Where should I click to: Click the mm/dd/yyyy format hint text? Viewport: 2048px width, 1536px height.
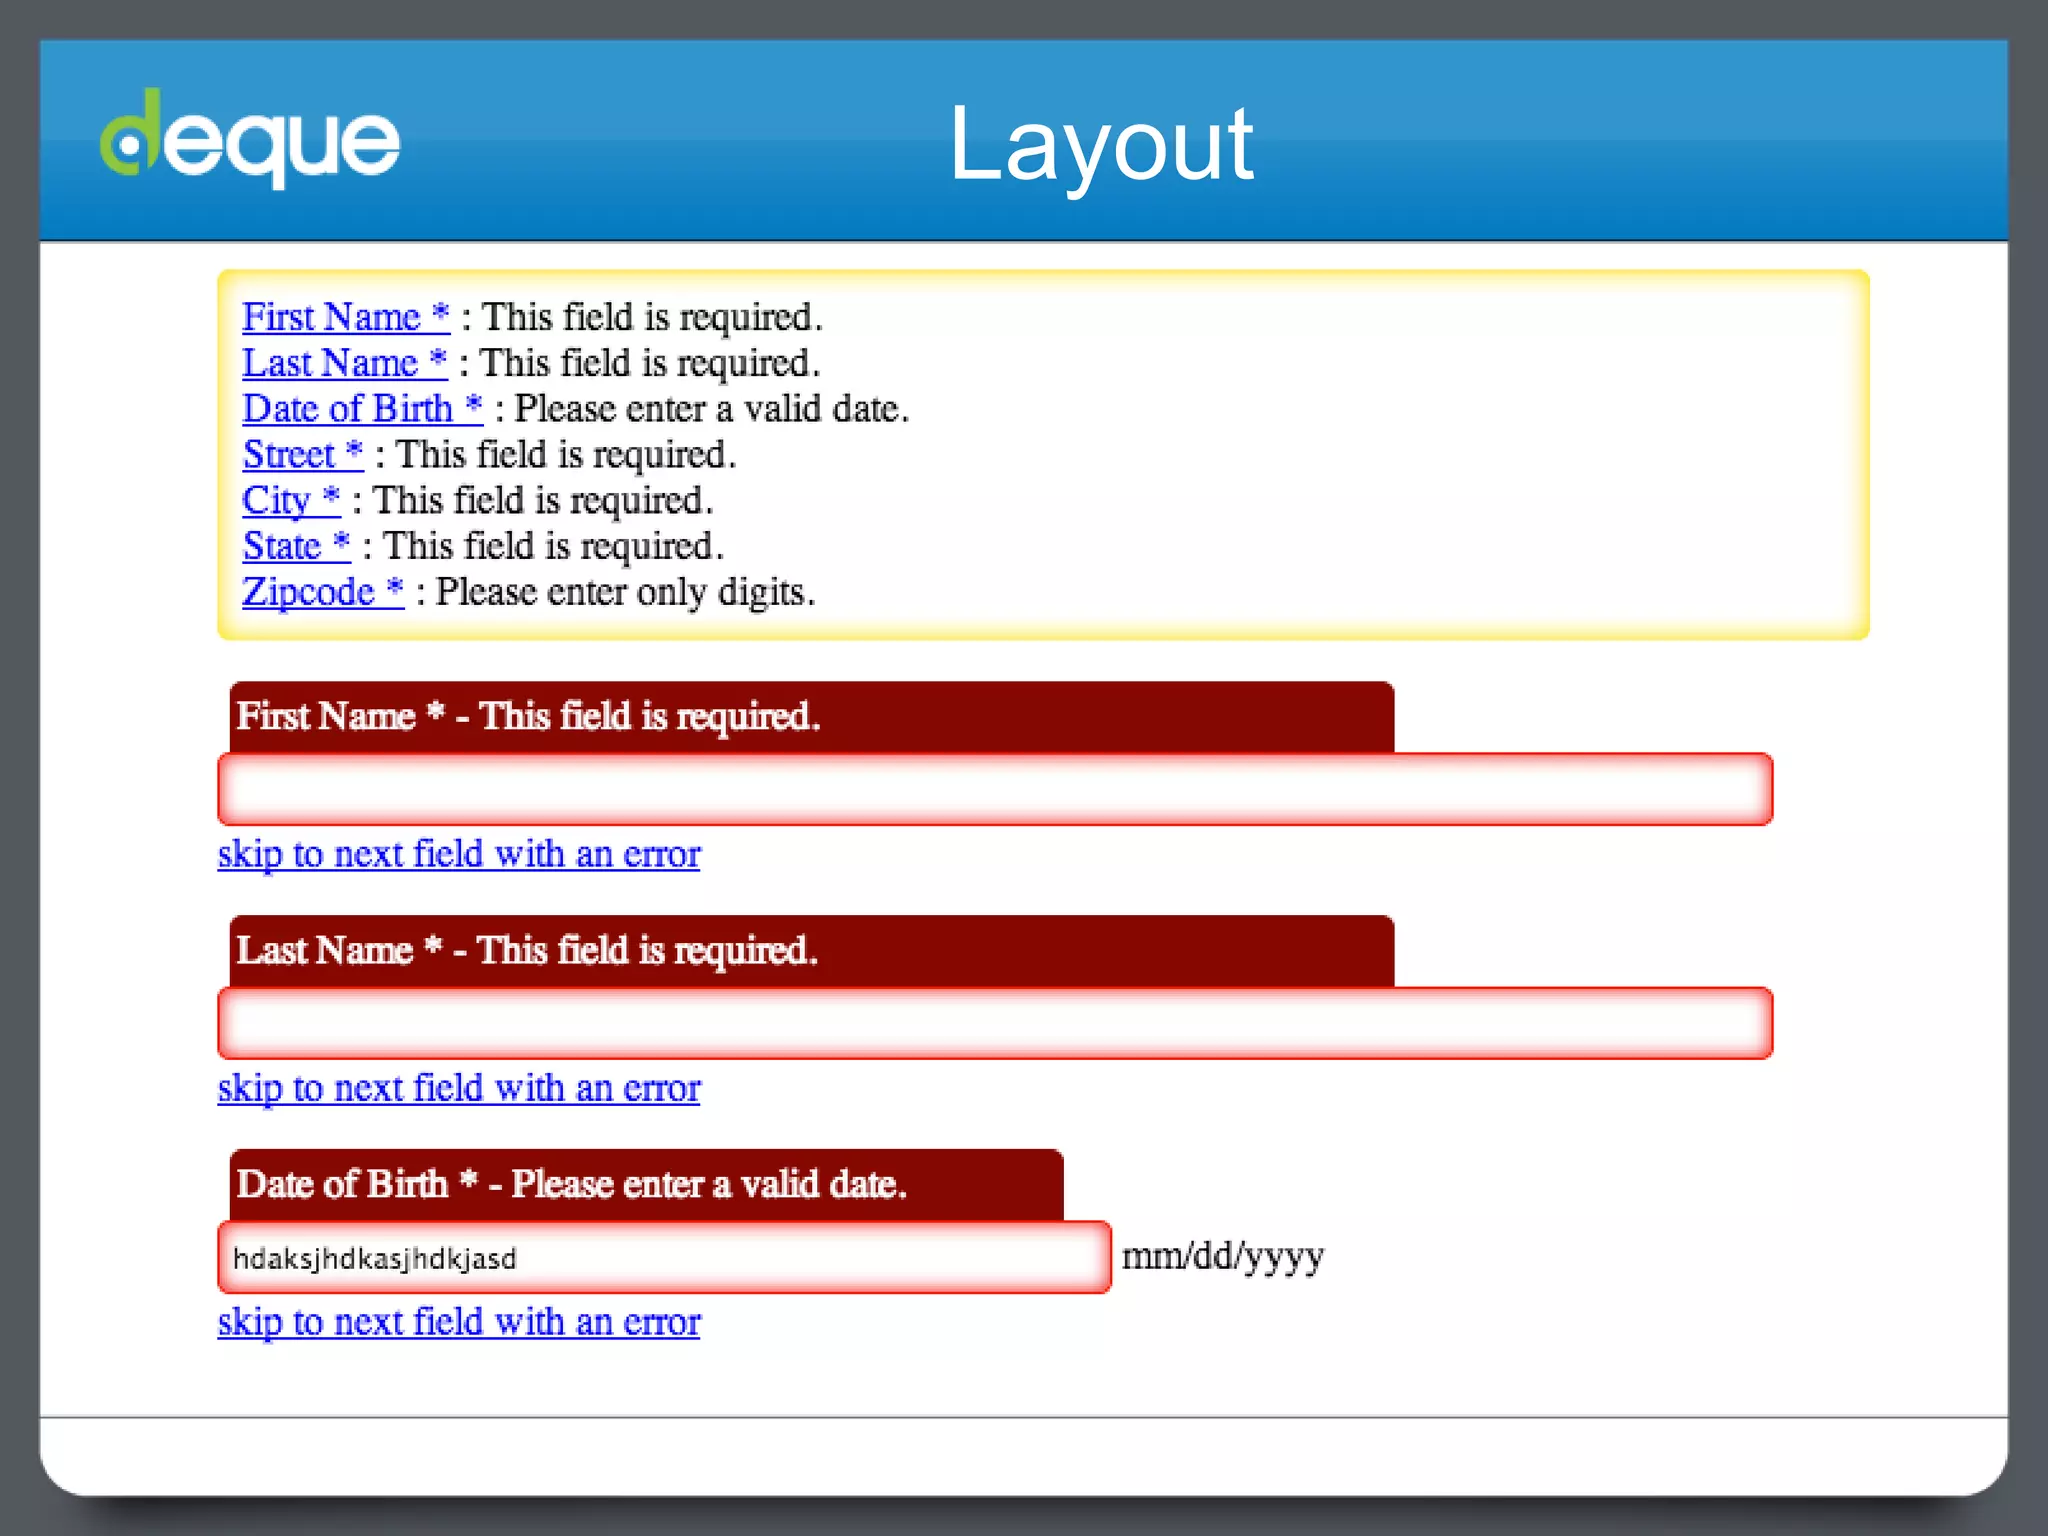(1222, 1256)
